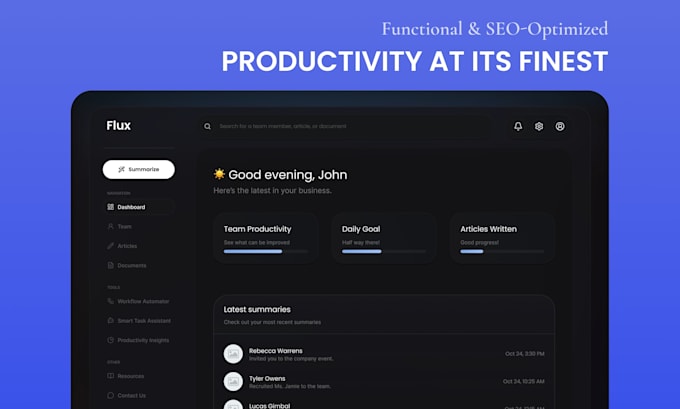Image resolution: width=680 pixels, height=409 pixels.
Task: Open the Articles Written card title
Action: coord(488,229)
